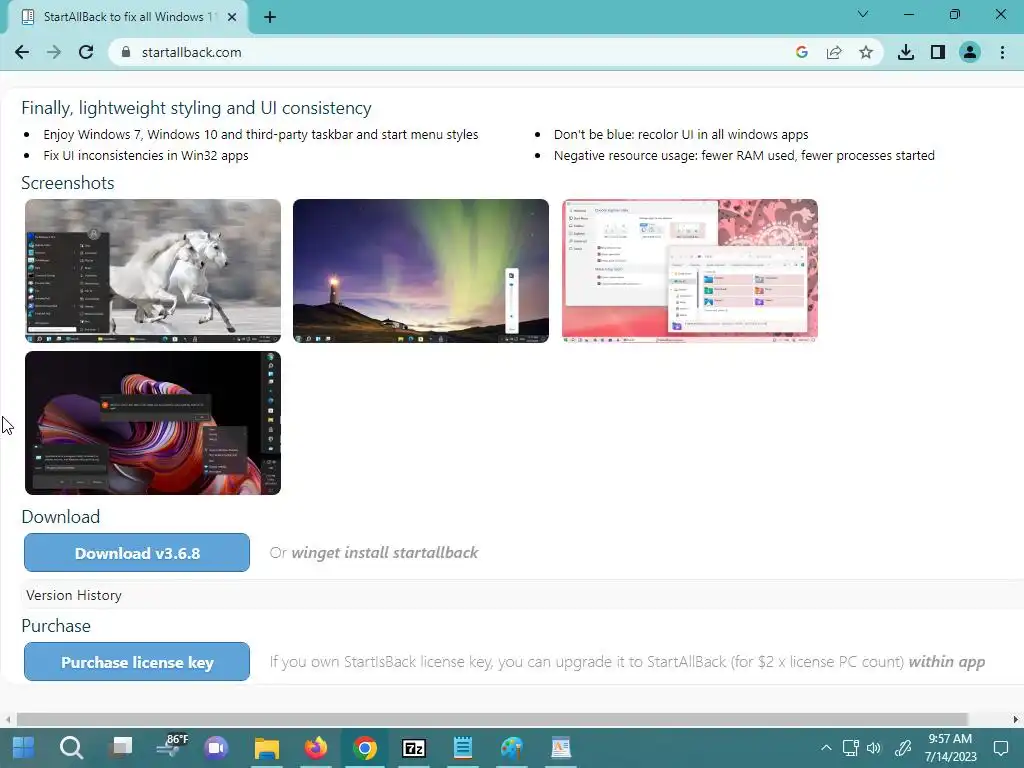
Task: Open the Windows Start button
Action: [x=23, y=748]
